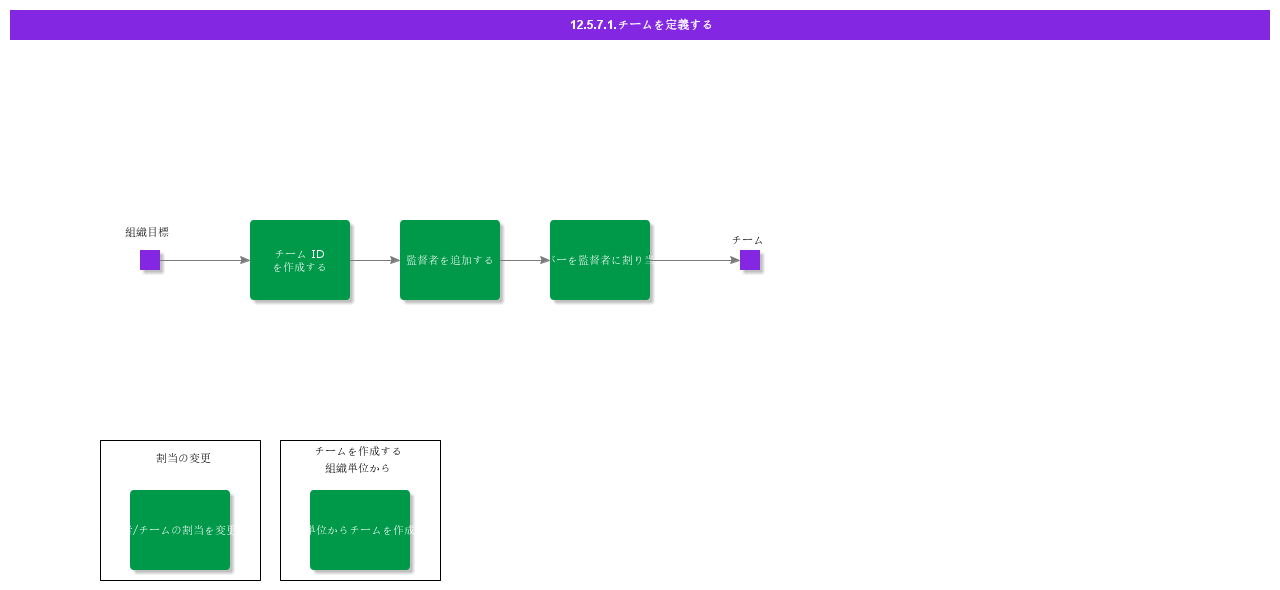This screenshot has height=590, width=1280.
Task: Select the 監督者に割り当 process box
Action: click(600, 260)
